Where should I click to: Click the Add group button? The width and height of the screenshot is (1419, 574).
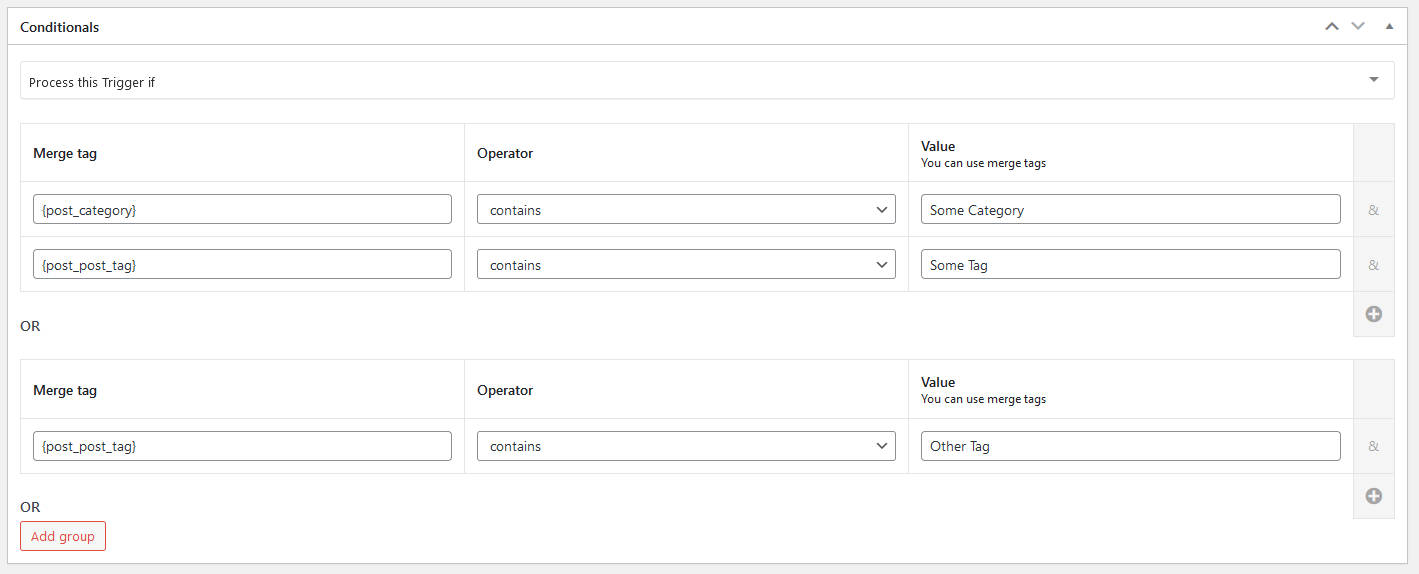coord(63,536)
